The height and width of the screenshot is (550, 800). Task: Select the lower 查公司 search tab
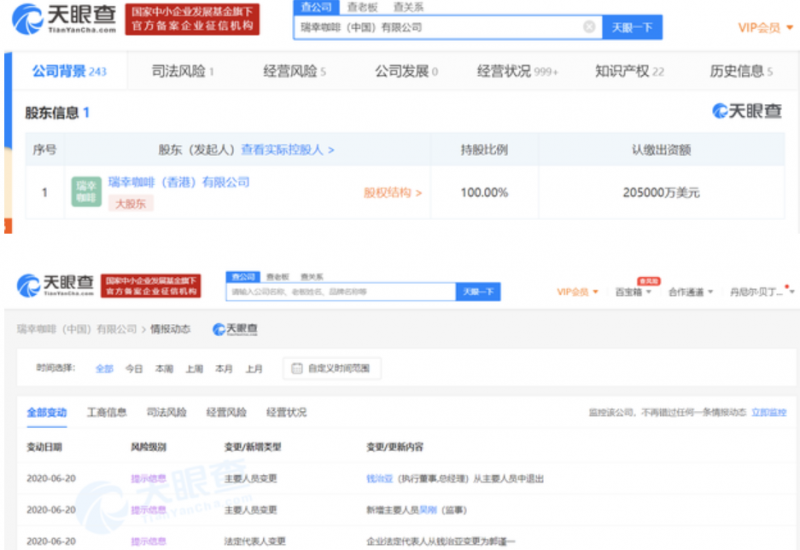click(243, 277)
